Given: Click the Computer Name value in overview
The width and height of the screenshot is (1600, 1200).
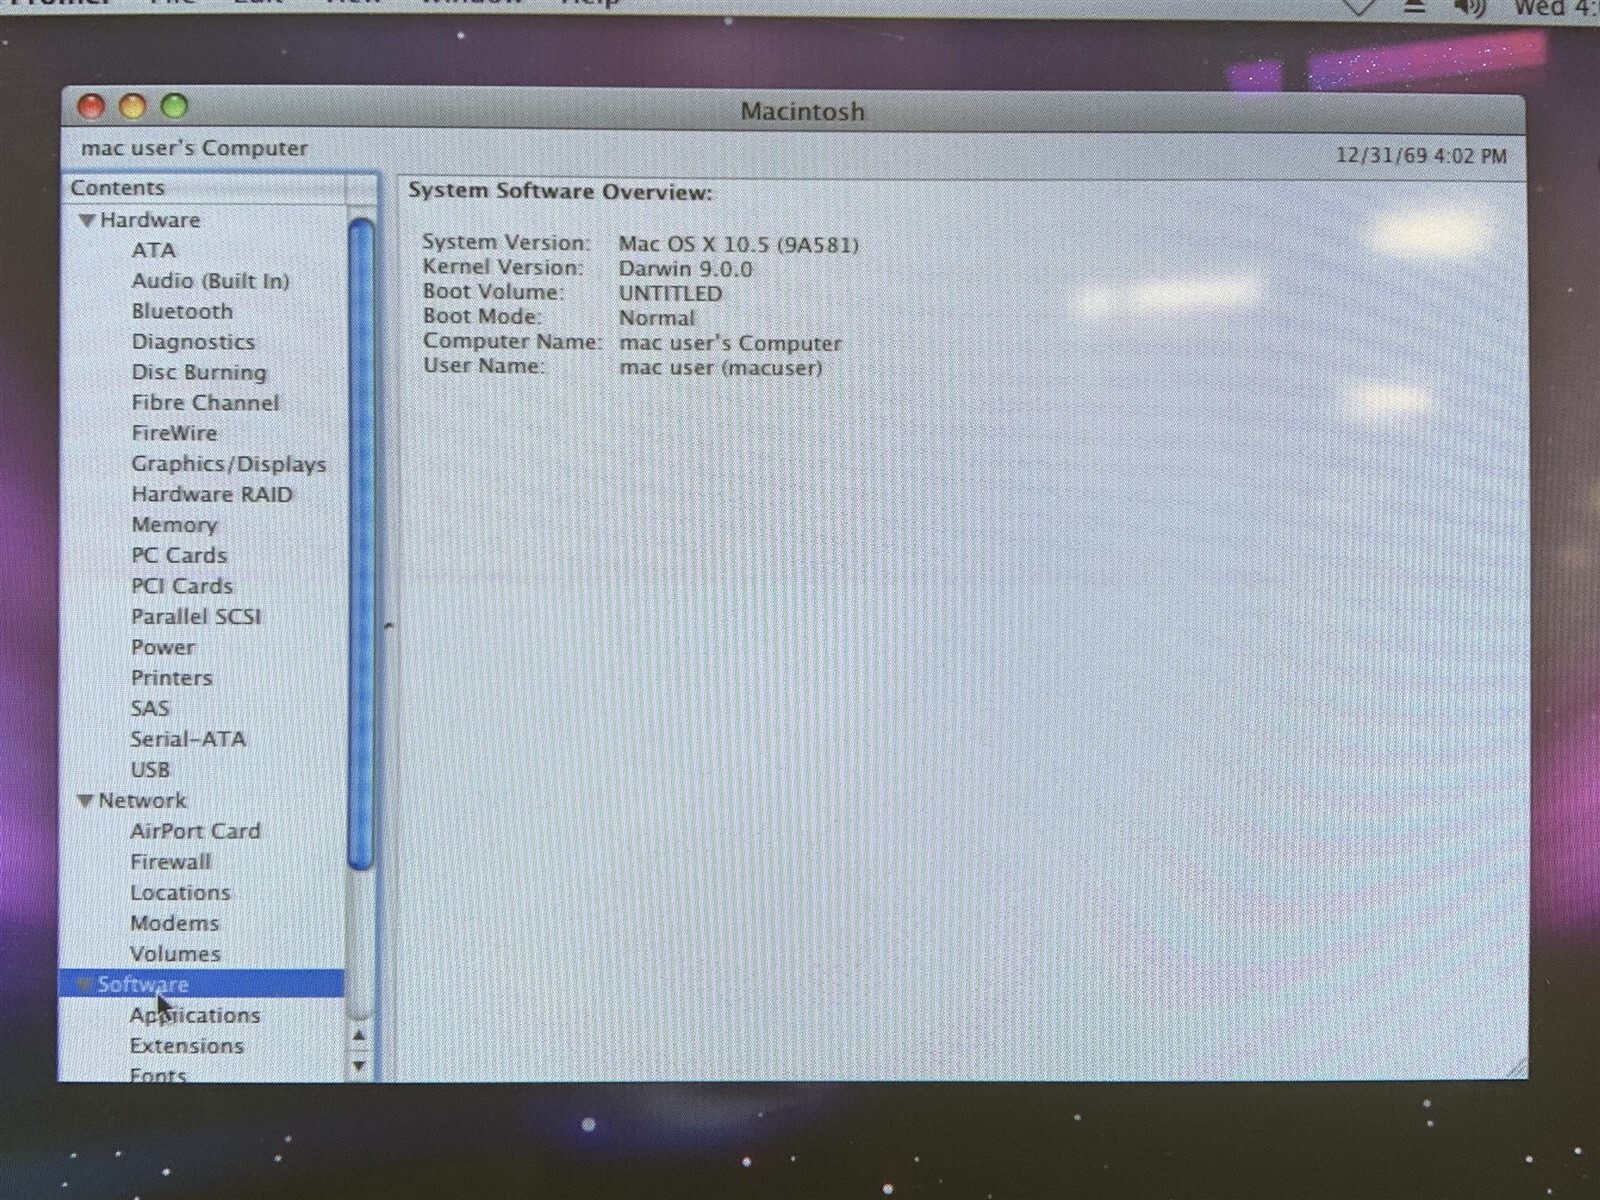Looking at the screenshot, I should coord(730,343).
